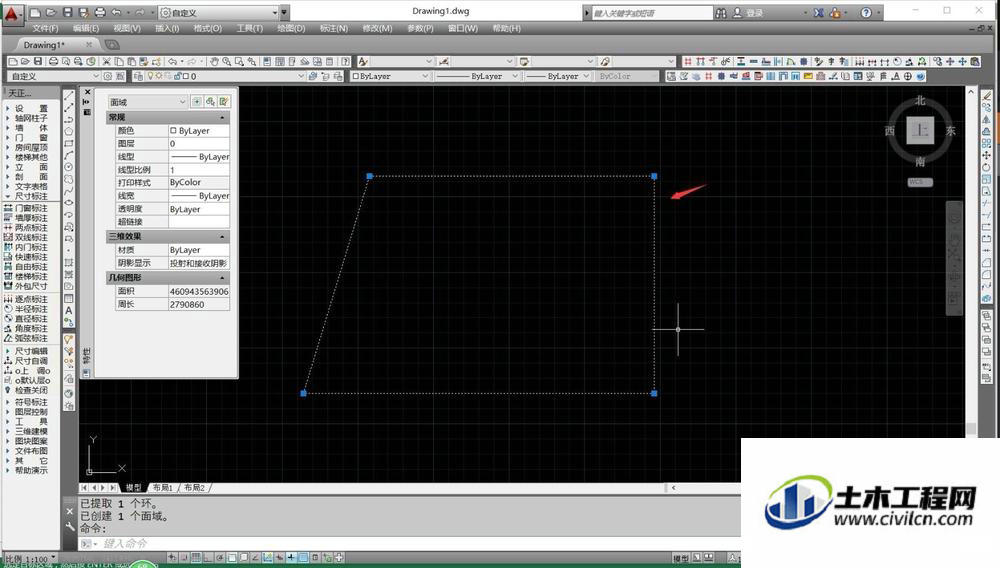Switch to the 布局1 layout tab
The height and width of the screenshot is (568, 1000).
[163, 488]
